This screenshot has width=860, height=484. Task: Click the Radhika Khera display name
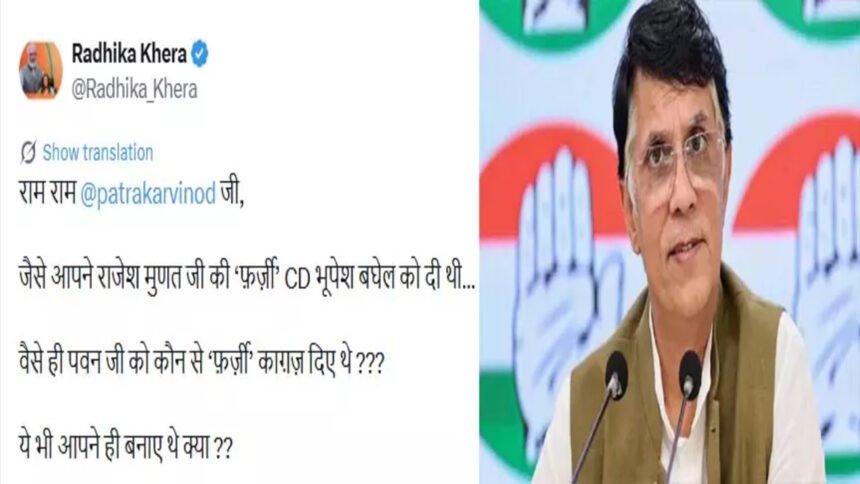129,54
